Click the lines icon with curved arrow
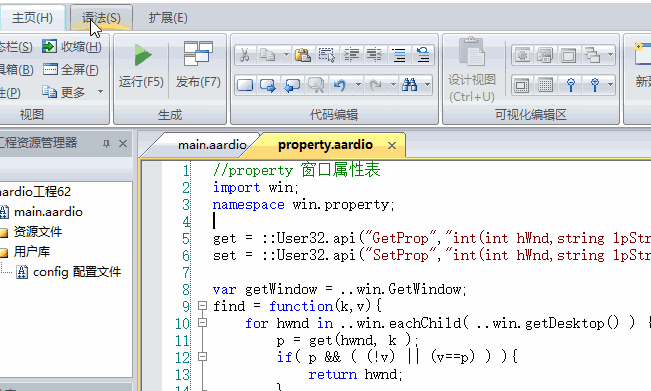Image resolution: width=651 pixels, height=391 pixels. (423, 55)
